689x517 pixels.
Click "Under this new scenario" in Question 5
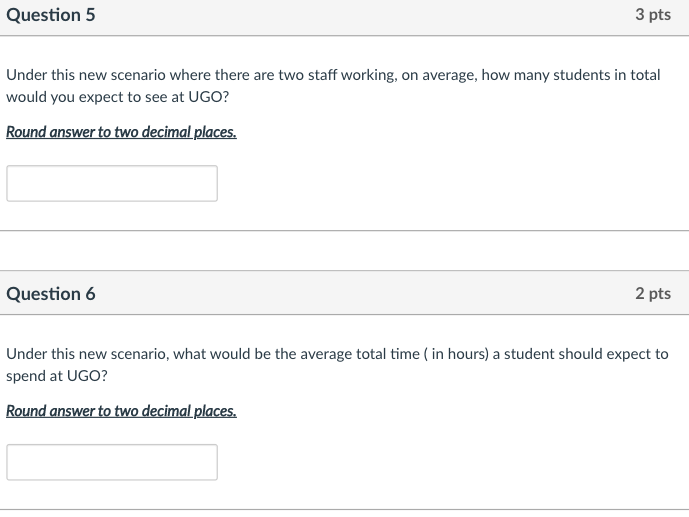[84, 75]
